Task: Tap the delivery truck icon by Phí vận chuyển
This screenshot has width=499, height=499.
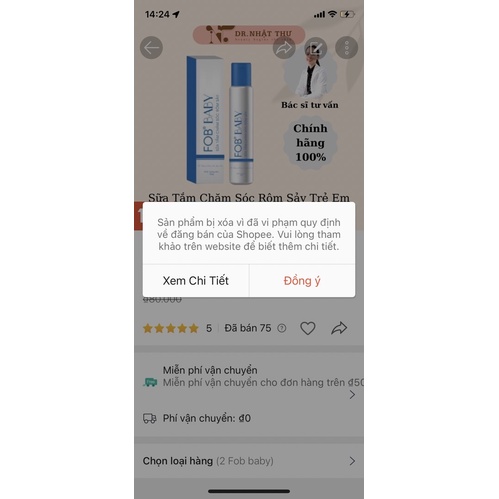Action: (150, 418)
